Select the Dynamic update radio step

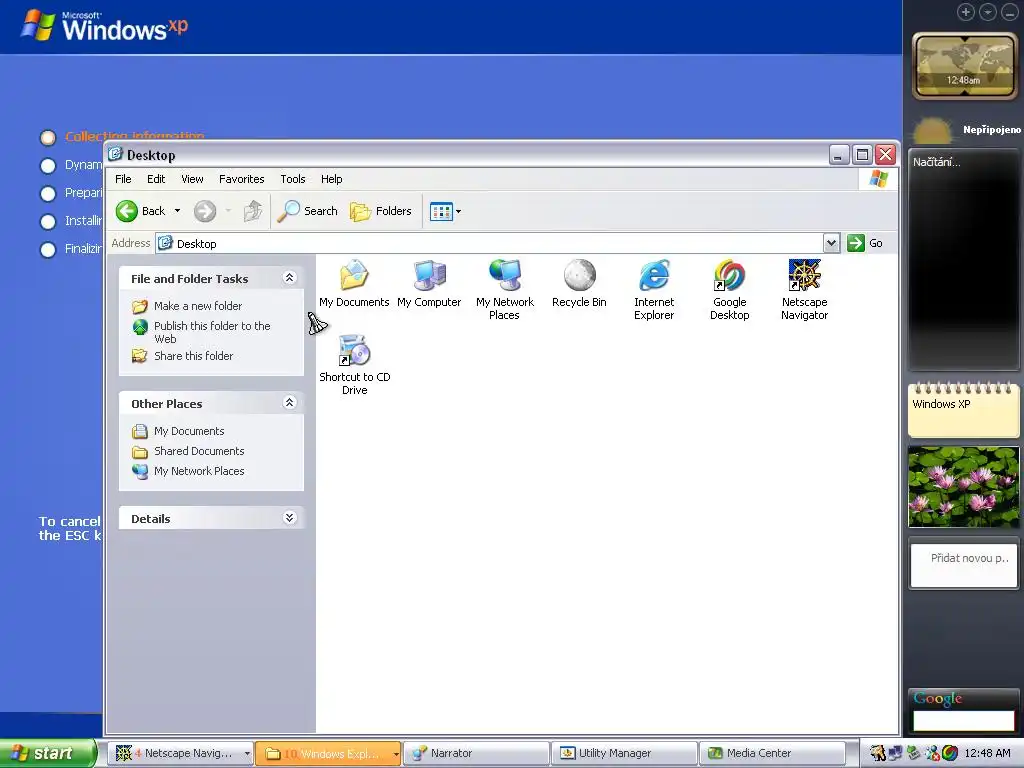(x=48, y=165)
